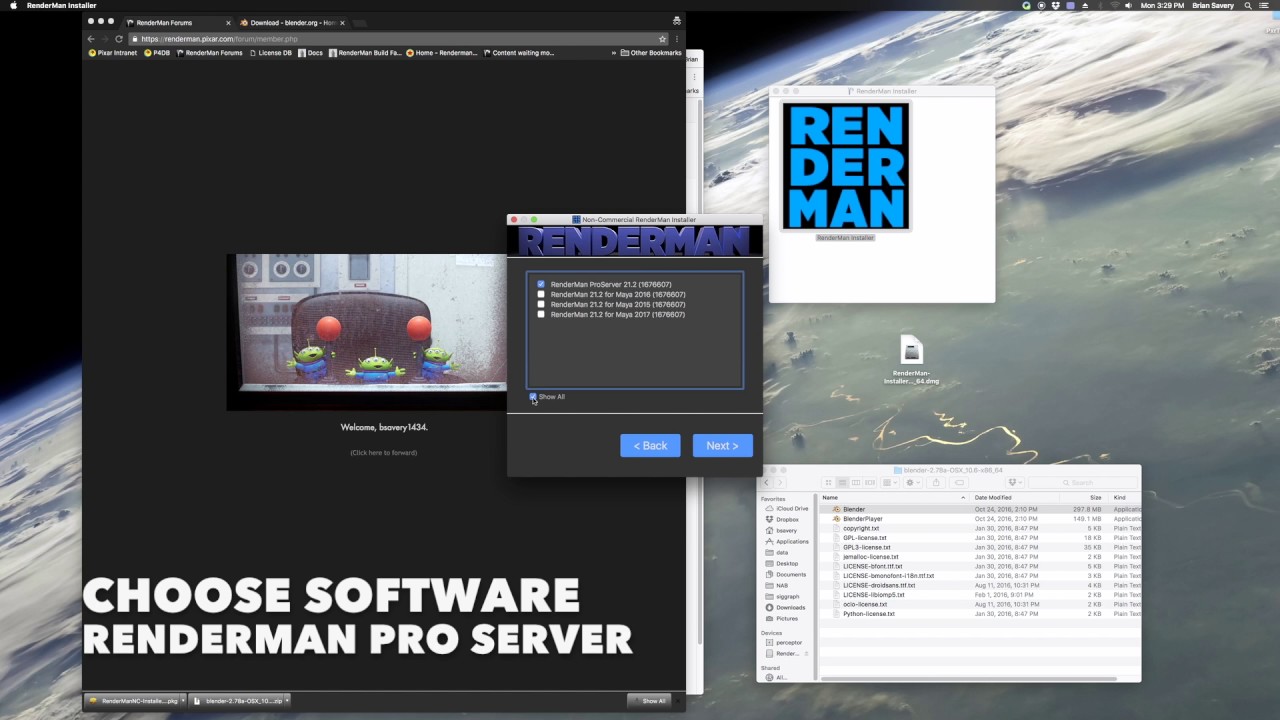Open RenderManNC-Installer pkg download menu arrow
1280x720 pixels.
point(183,701)
